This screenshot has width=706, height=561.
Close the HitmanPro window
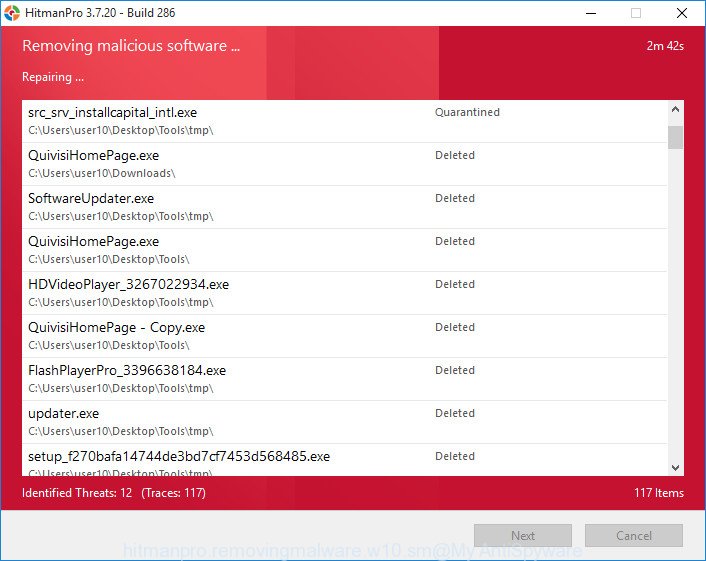tap(682, 13)
